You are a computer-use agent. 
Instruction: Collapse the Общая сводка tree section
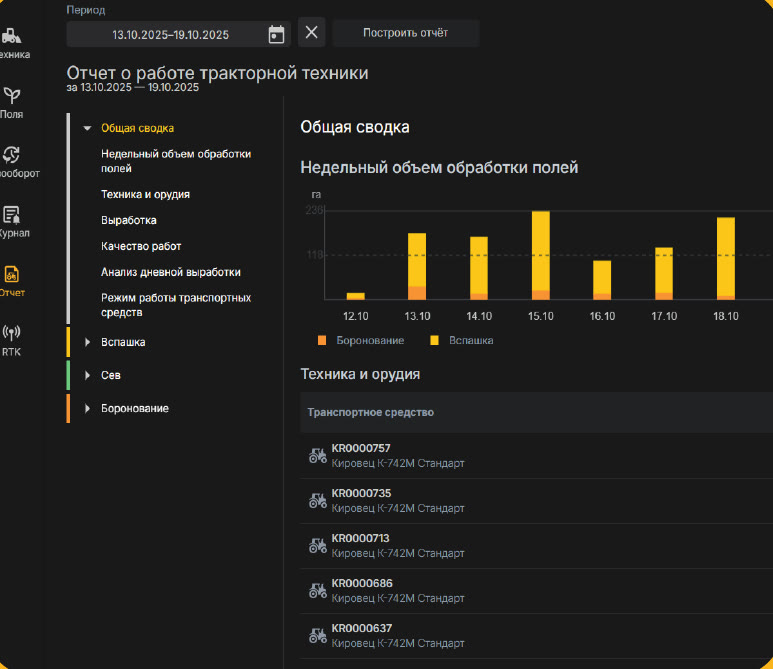87,128
